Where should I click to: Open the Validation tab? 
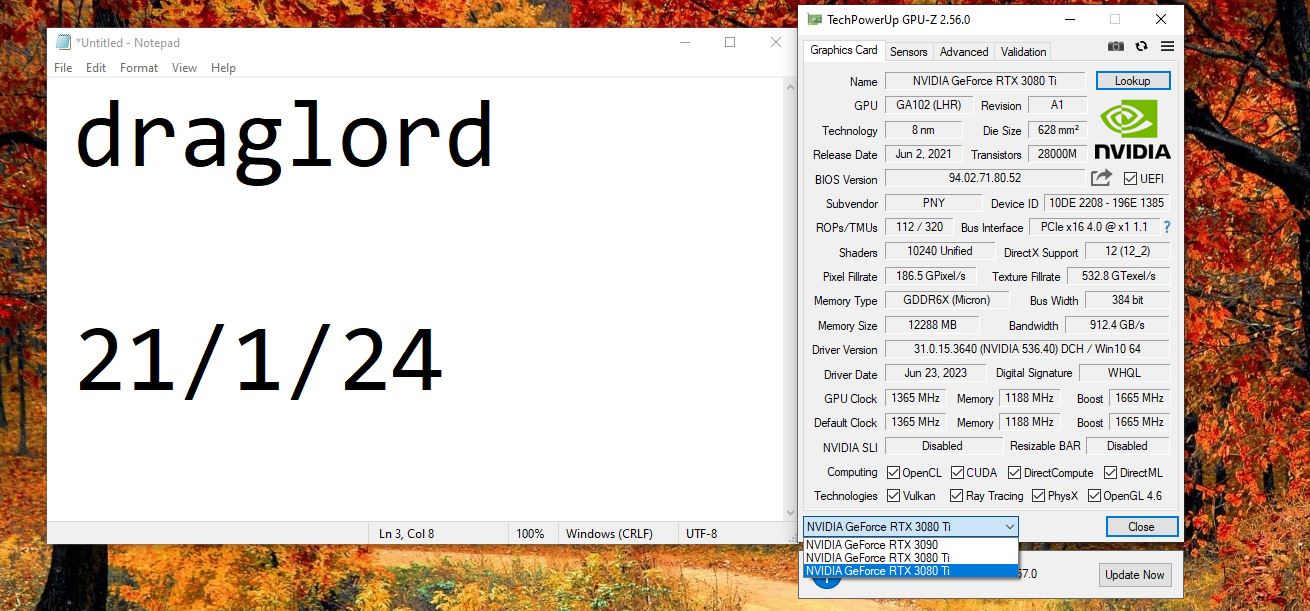click(x=1023, y=52)
